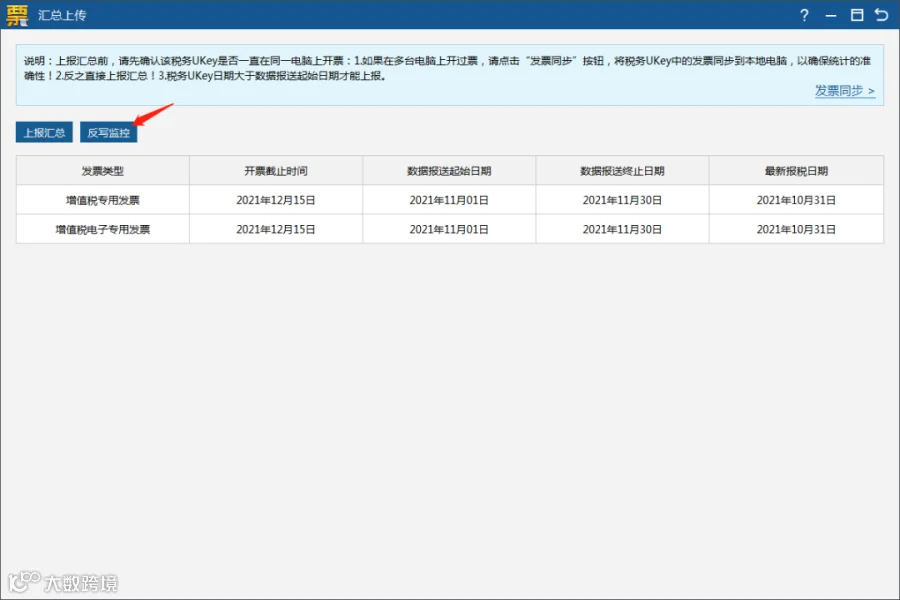The width and height of the screenshot is (900, 600).
Task: Click the 最新报税日期 column header
Action: click(796, 171)
